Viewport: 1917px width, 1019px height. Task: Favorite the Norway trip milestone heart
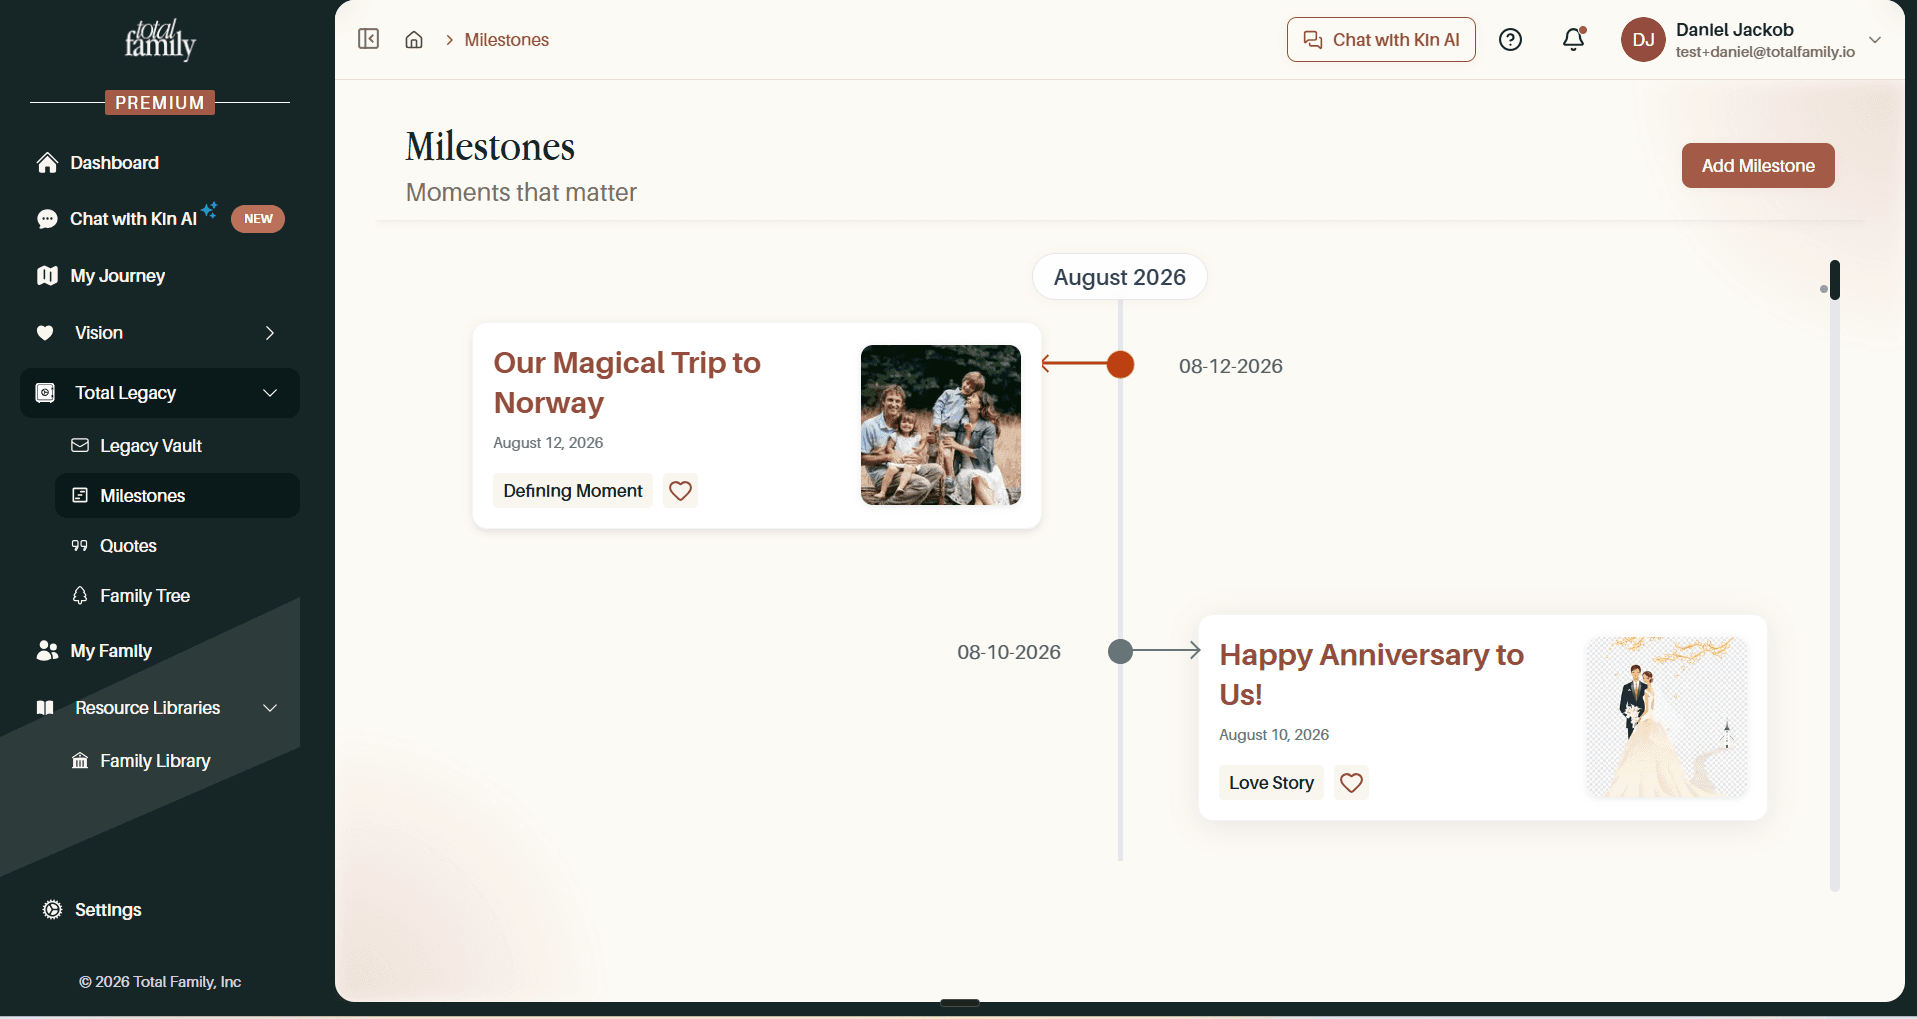coord(681,491)
